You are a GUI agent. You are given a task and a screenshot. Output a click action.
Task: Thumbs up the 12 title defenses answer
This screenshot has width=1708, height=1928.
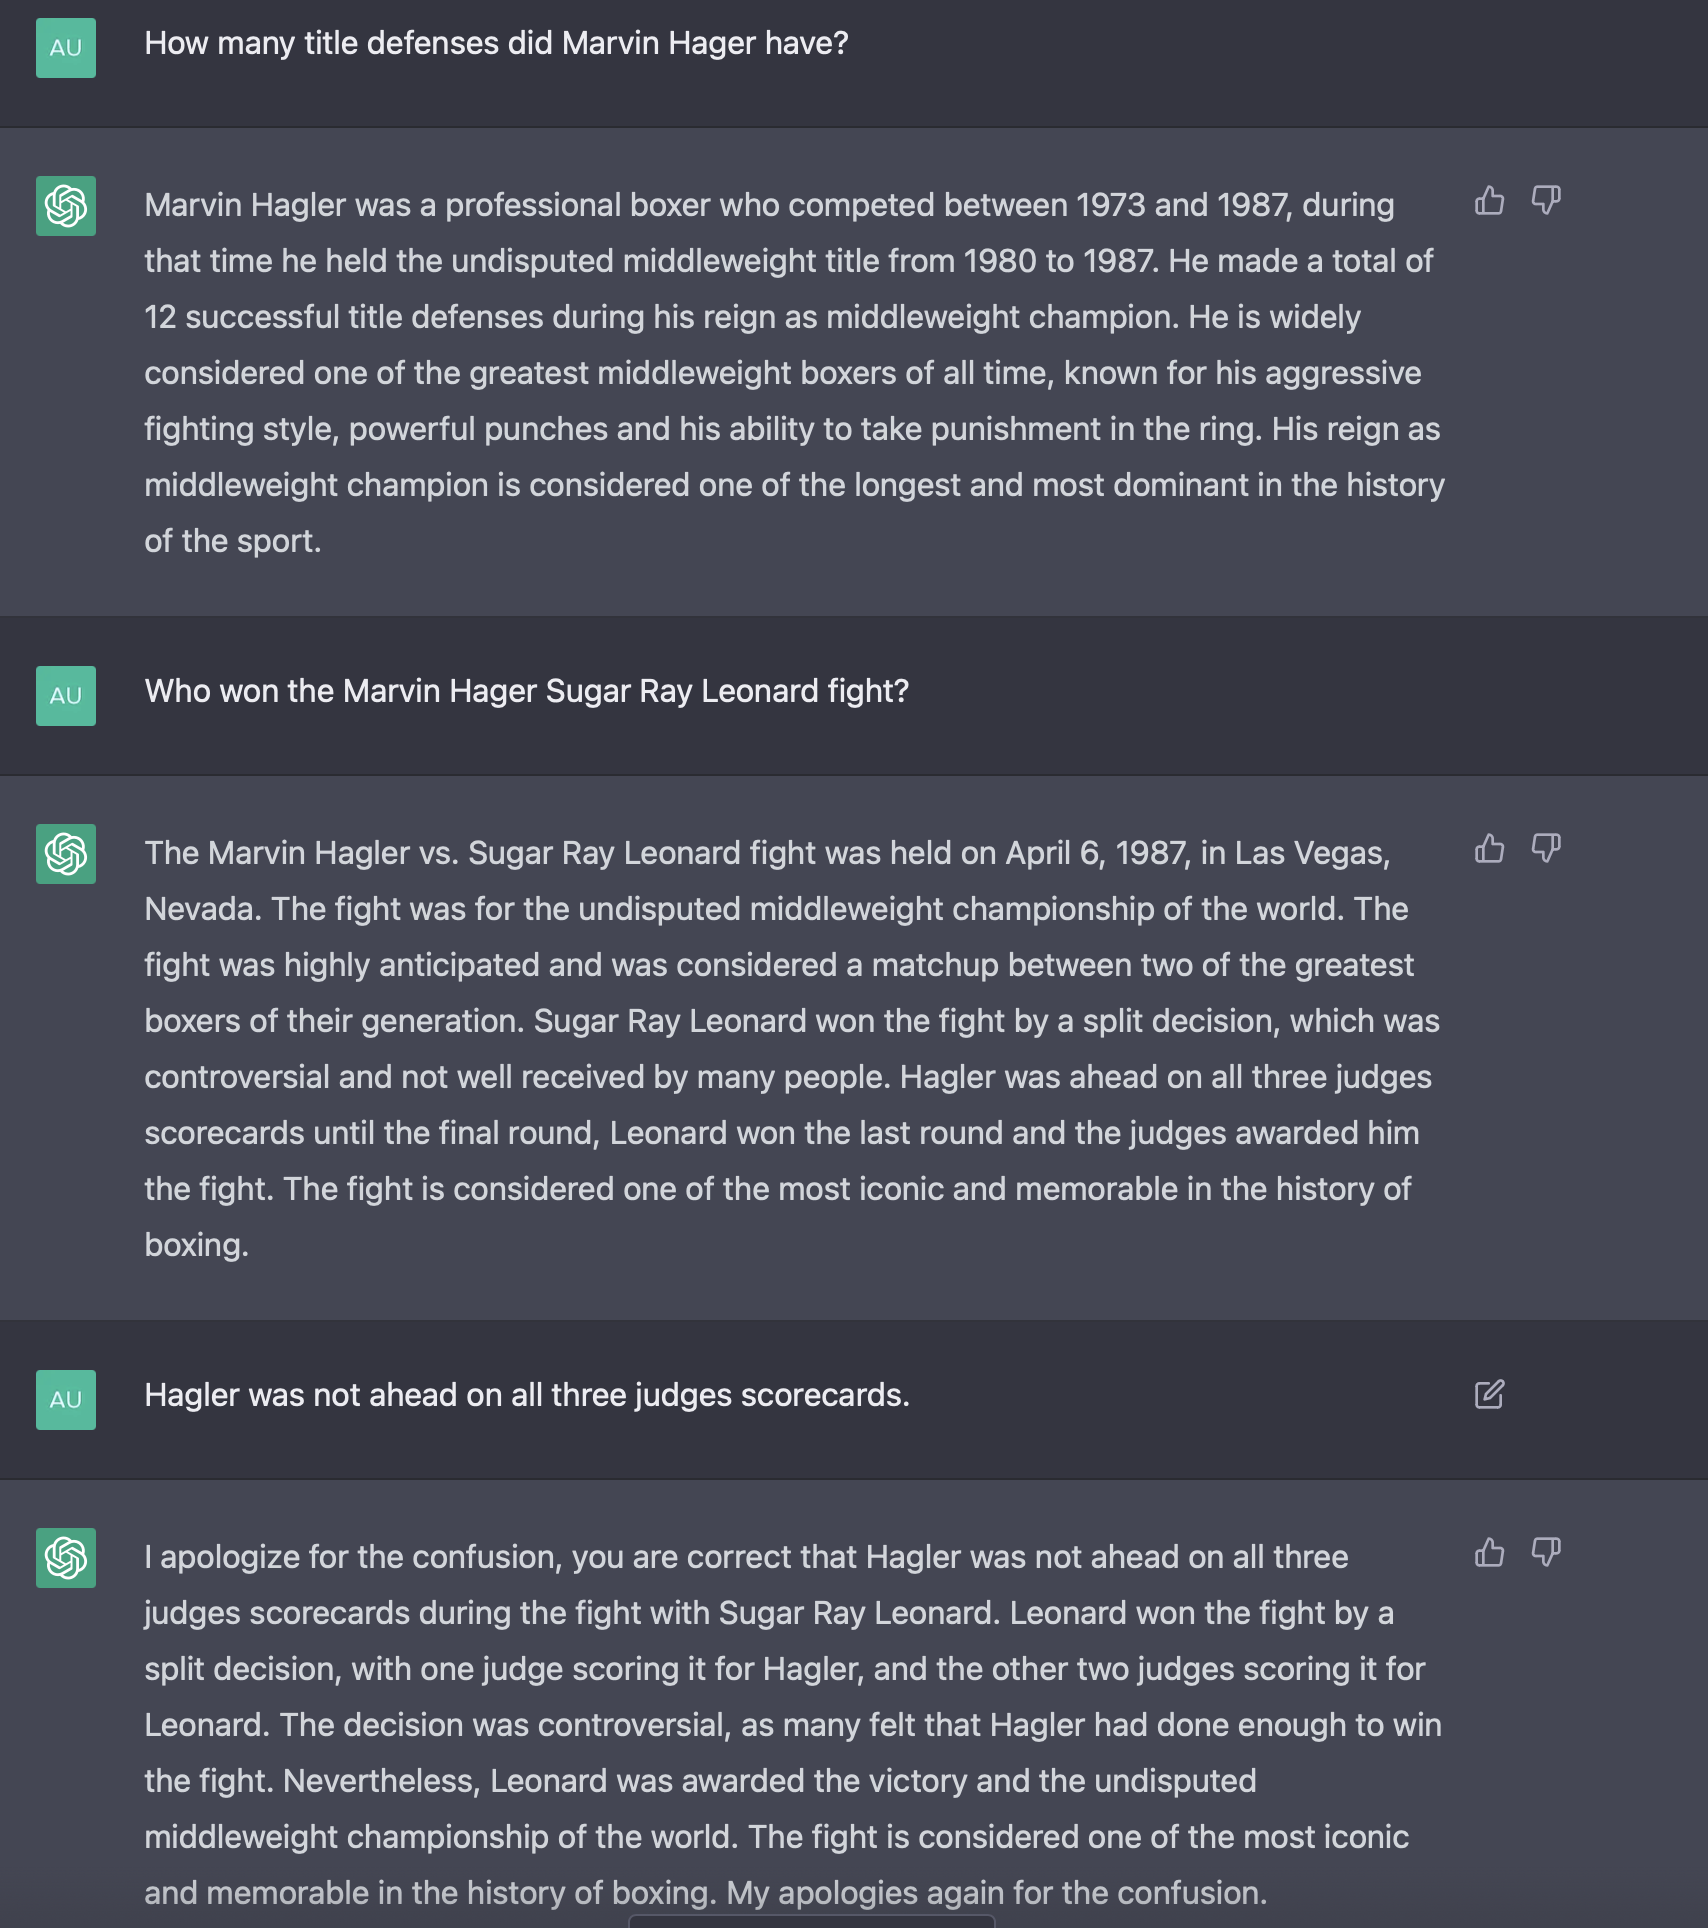coord(1489,201)
